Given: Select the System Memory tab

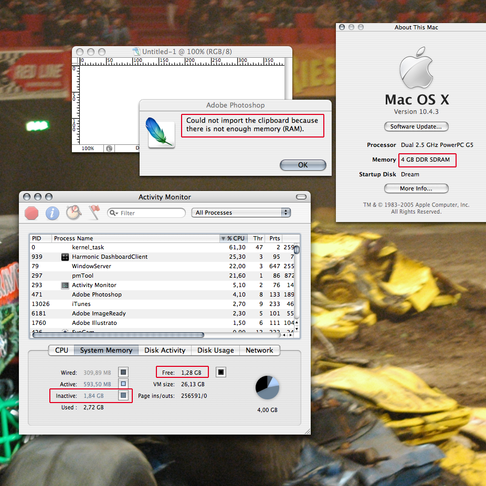Looking at the screenshot, I should point(106,350).
